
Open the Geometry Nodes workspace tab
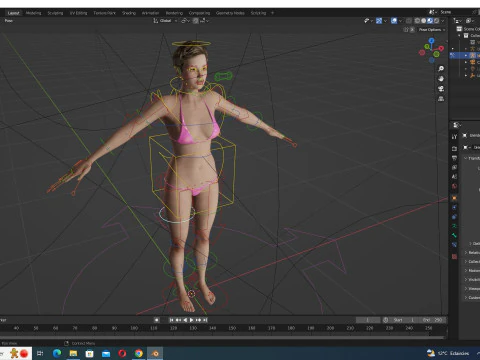pos(230,13)
